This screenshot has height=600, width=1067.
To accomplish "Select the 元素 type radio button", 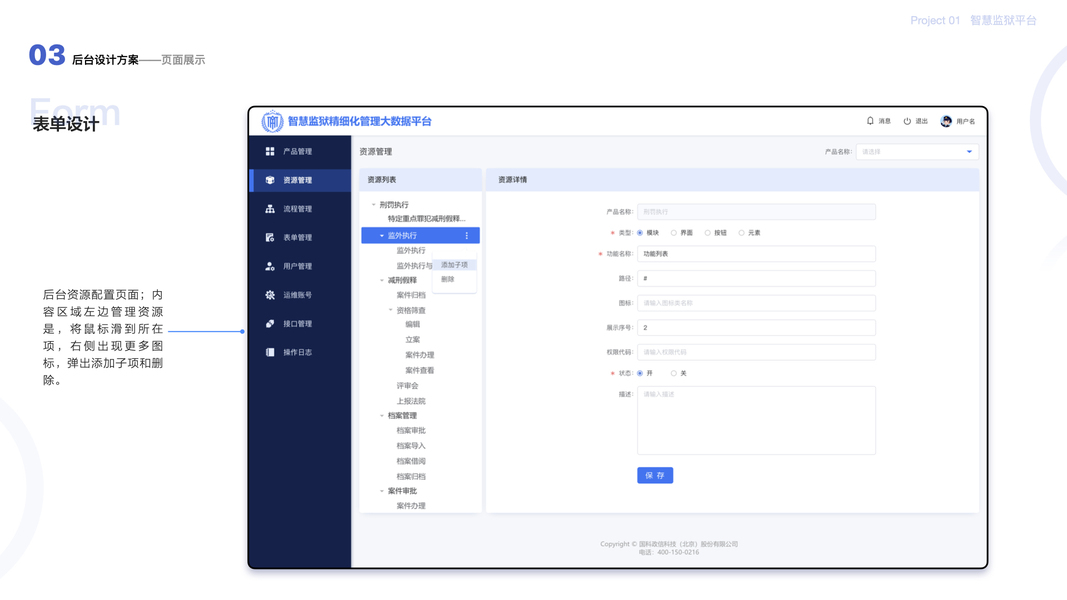I will pos(742,233).
